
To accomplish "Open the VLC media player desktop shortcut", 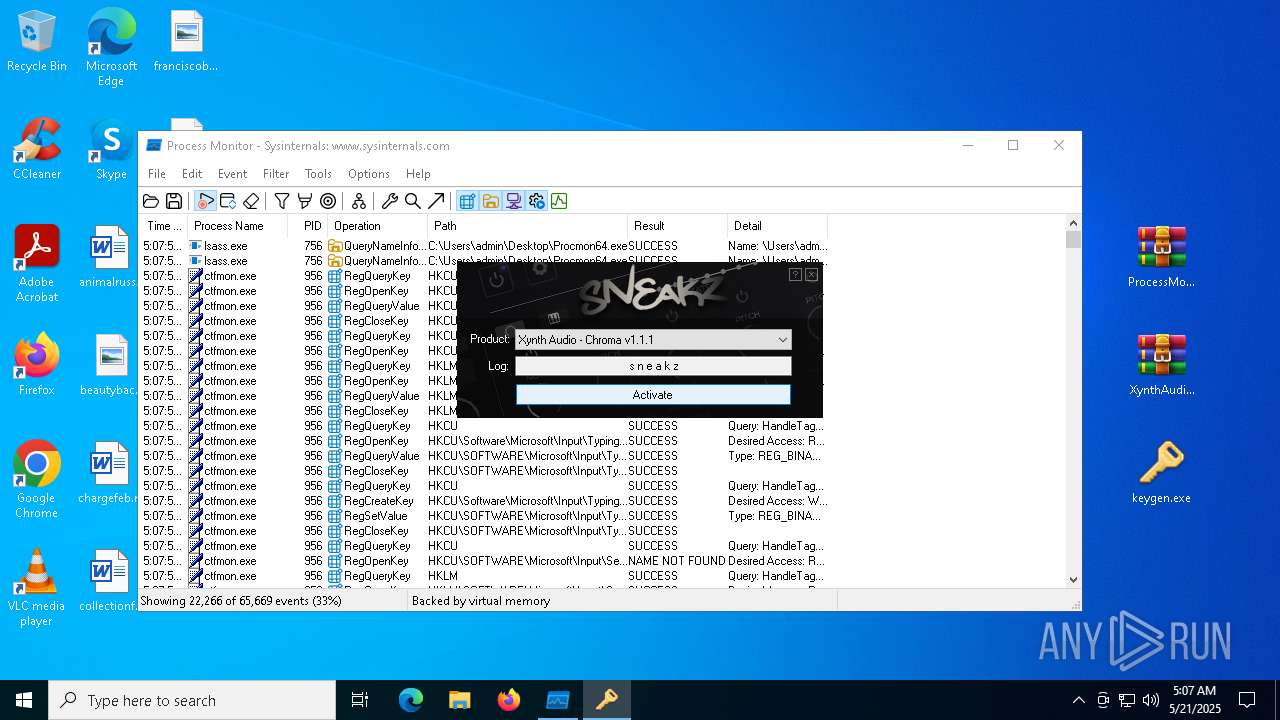I will (x=37, y=588).
